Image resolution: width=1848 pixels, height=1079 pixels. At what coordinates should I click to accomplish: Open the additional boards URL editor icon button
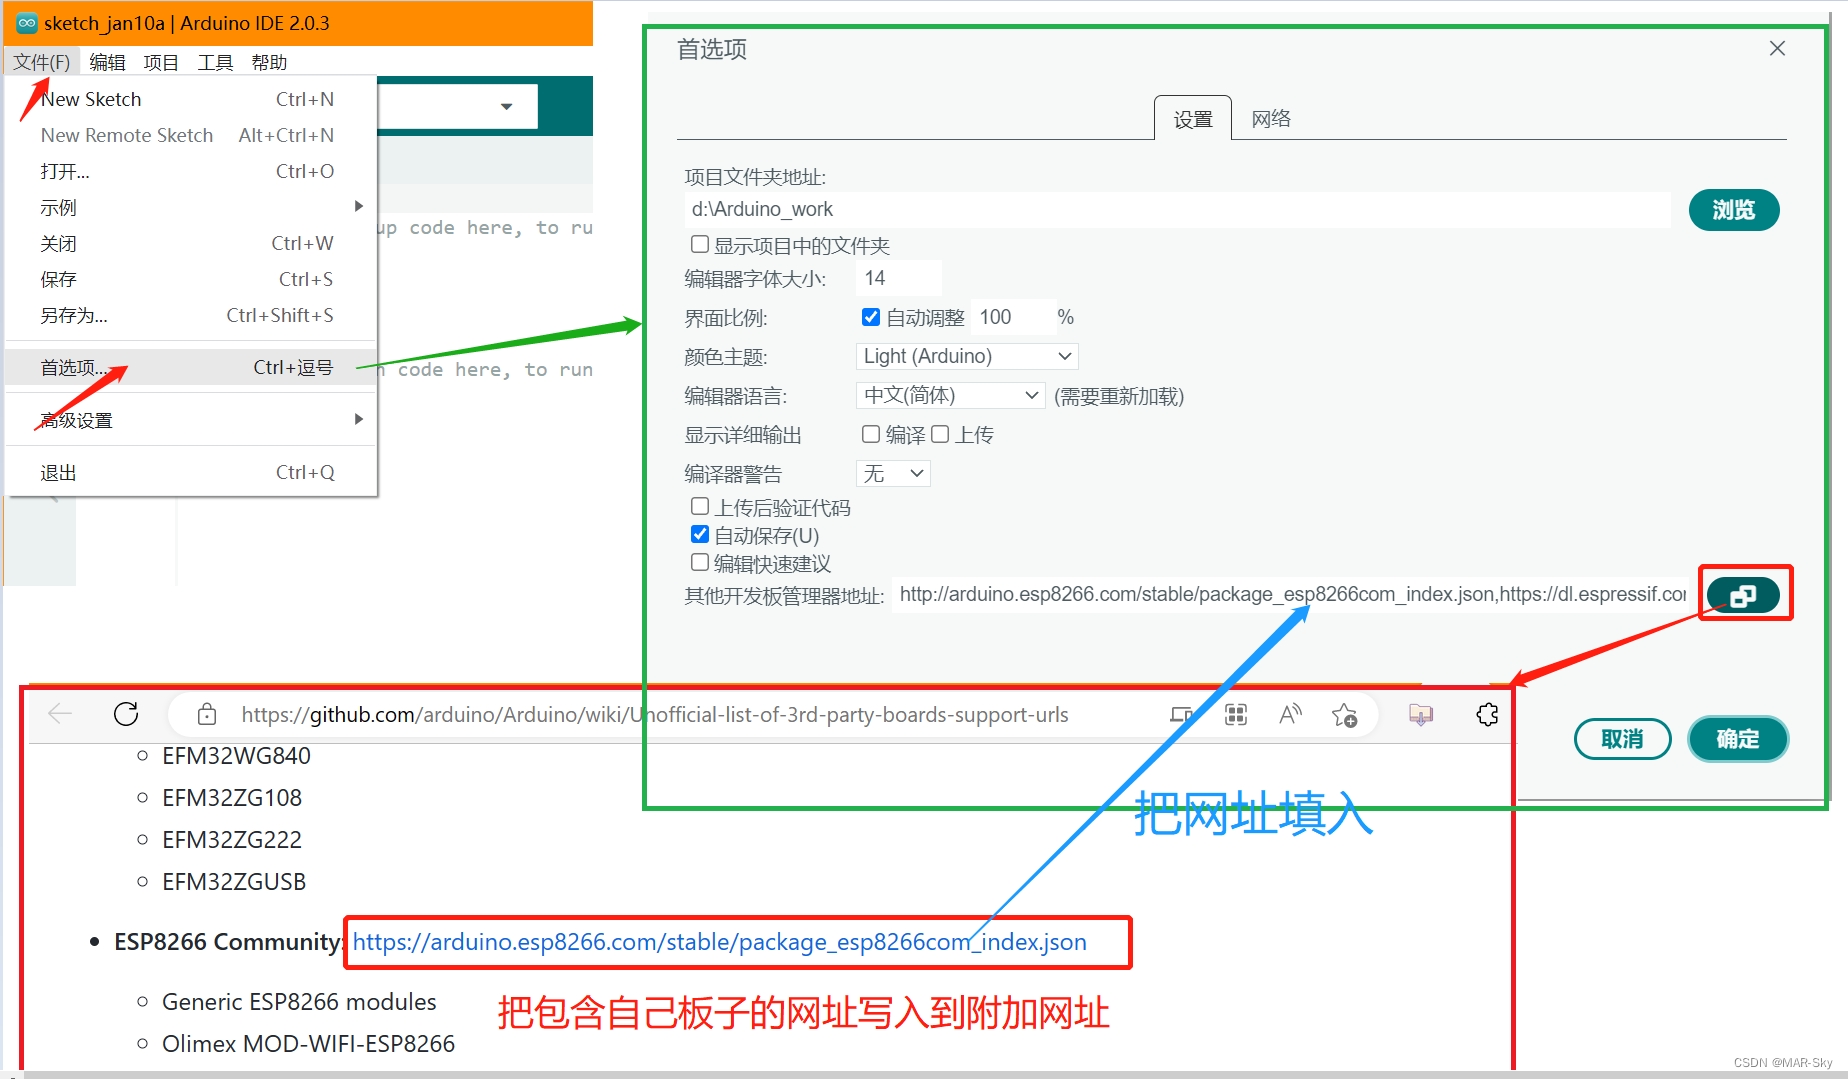pos(1743,595)
